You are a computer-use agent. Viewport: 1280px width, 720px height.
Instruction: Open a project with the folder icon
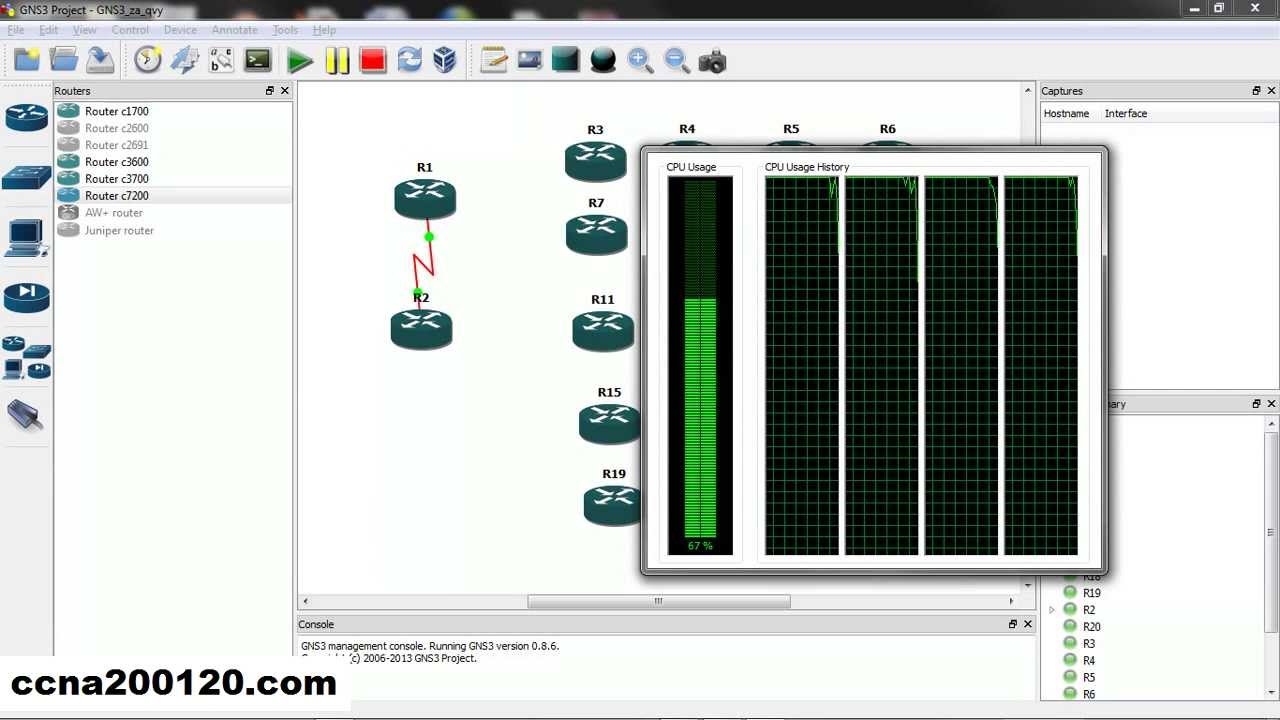[x=64, y=60]
